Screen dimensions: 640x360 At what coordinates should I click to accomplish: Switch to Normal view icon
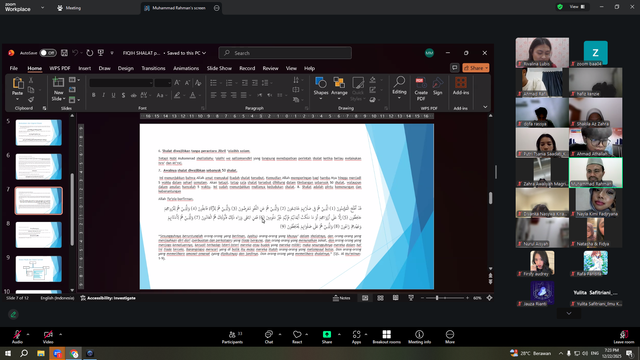coord(365,298)
